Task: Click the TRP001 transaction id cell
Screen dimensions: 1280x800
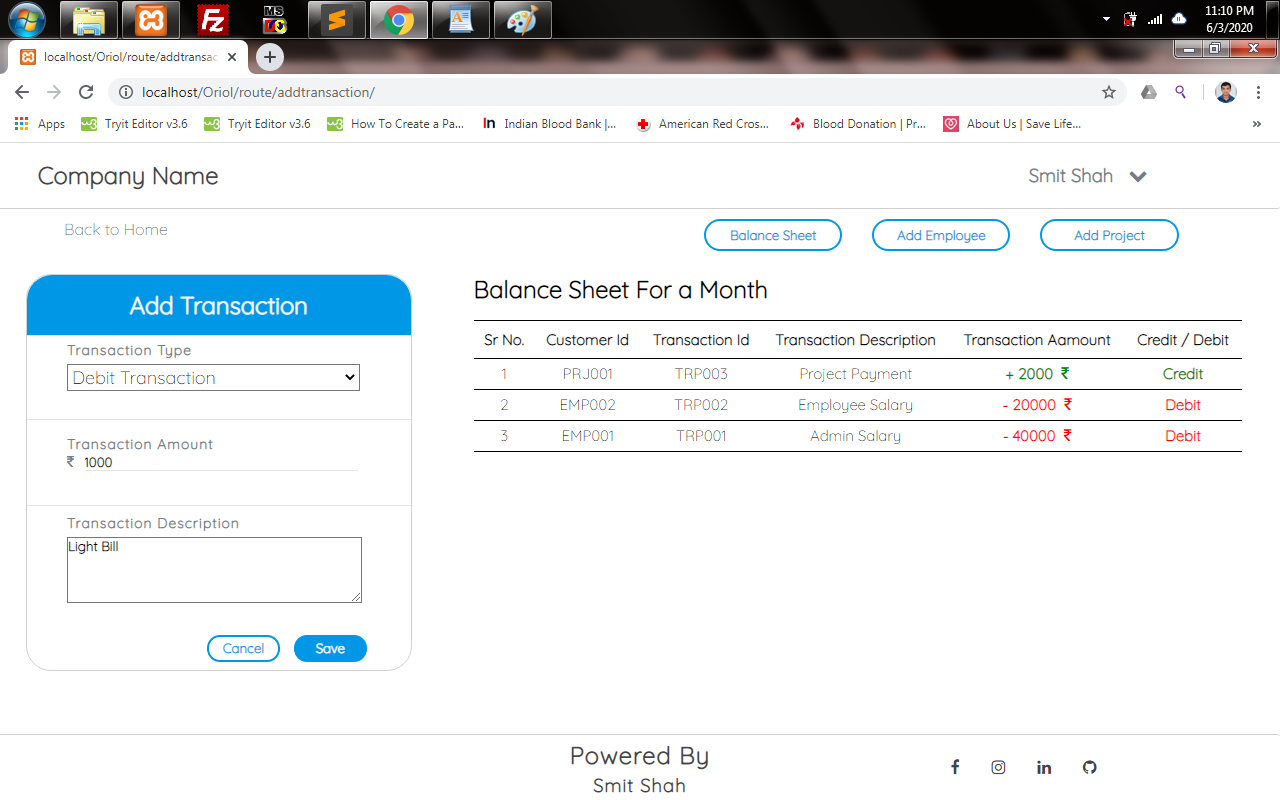Action: pos(701,436)
